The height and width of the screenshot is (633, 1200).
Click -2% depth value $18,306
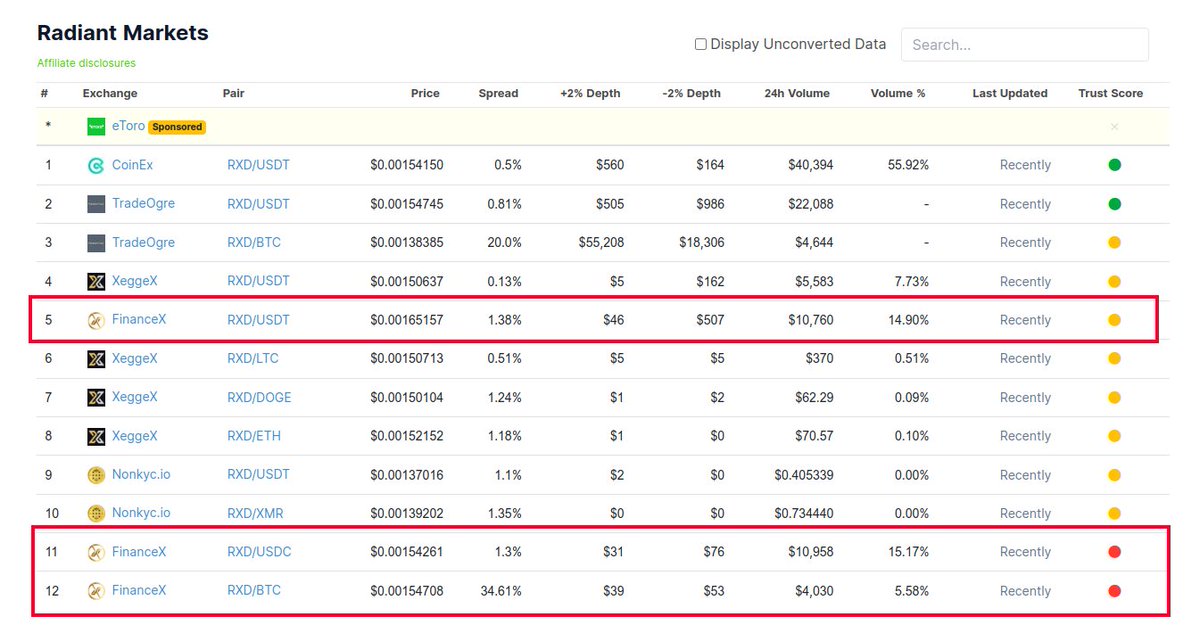coord(702,243)
